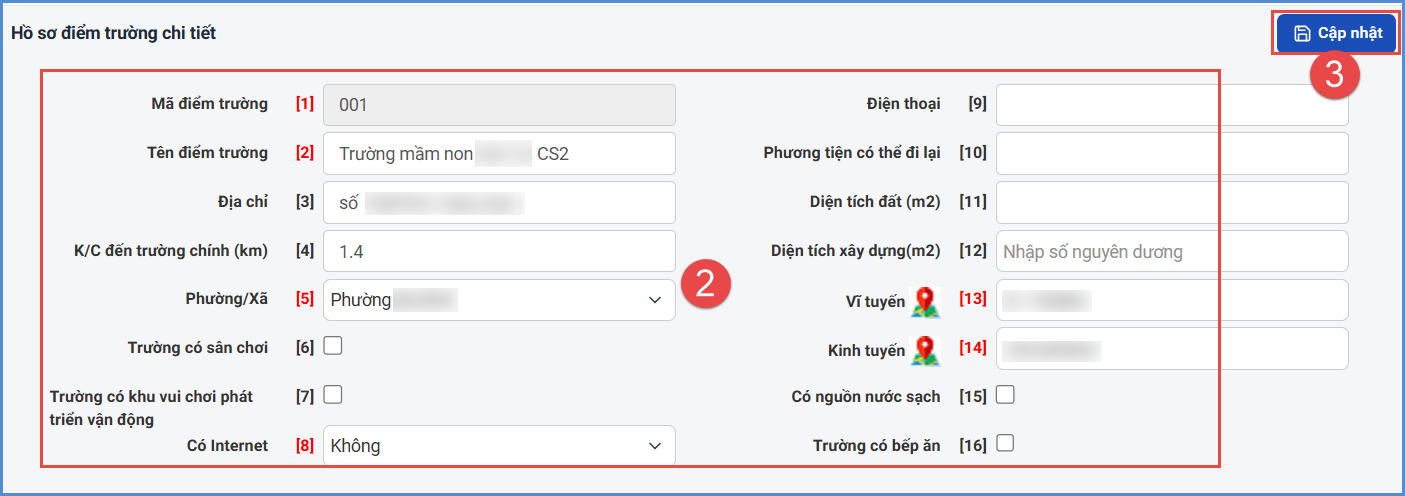Screen dimensions: 1405x496
Task: Open the map pin beside Kinh tuyến
Action: pyautogui.click(x=926, y=350)
